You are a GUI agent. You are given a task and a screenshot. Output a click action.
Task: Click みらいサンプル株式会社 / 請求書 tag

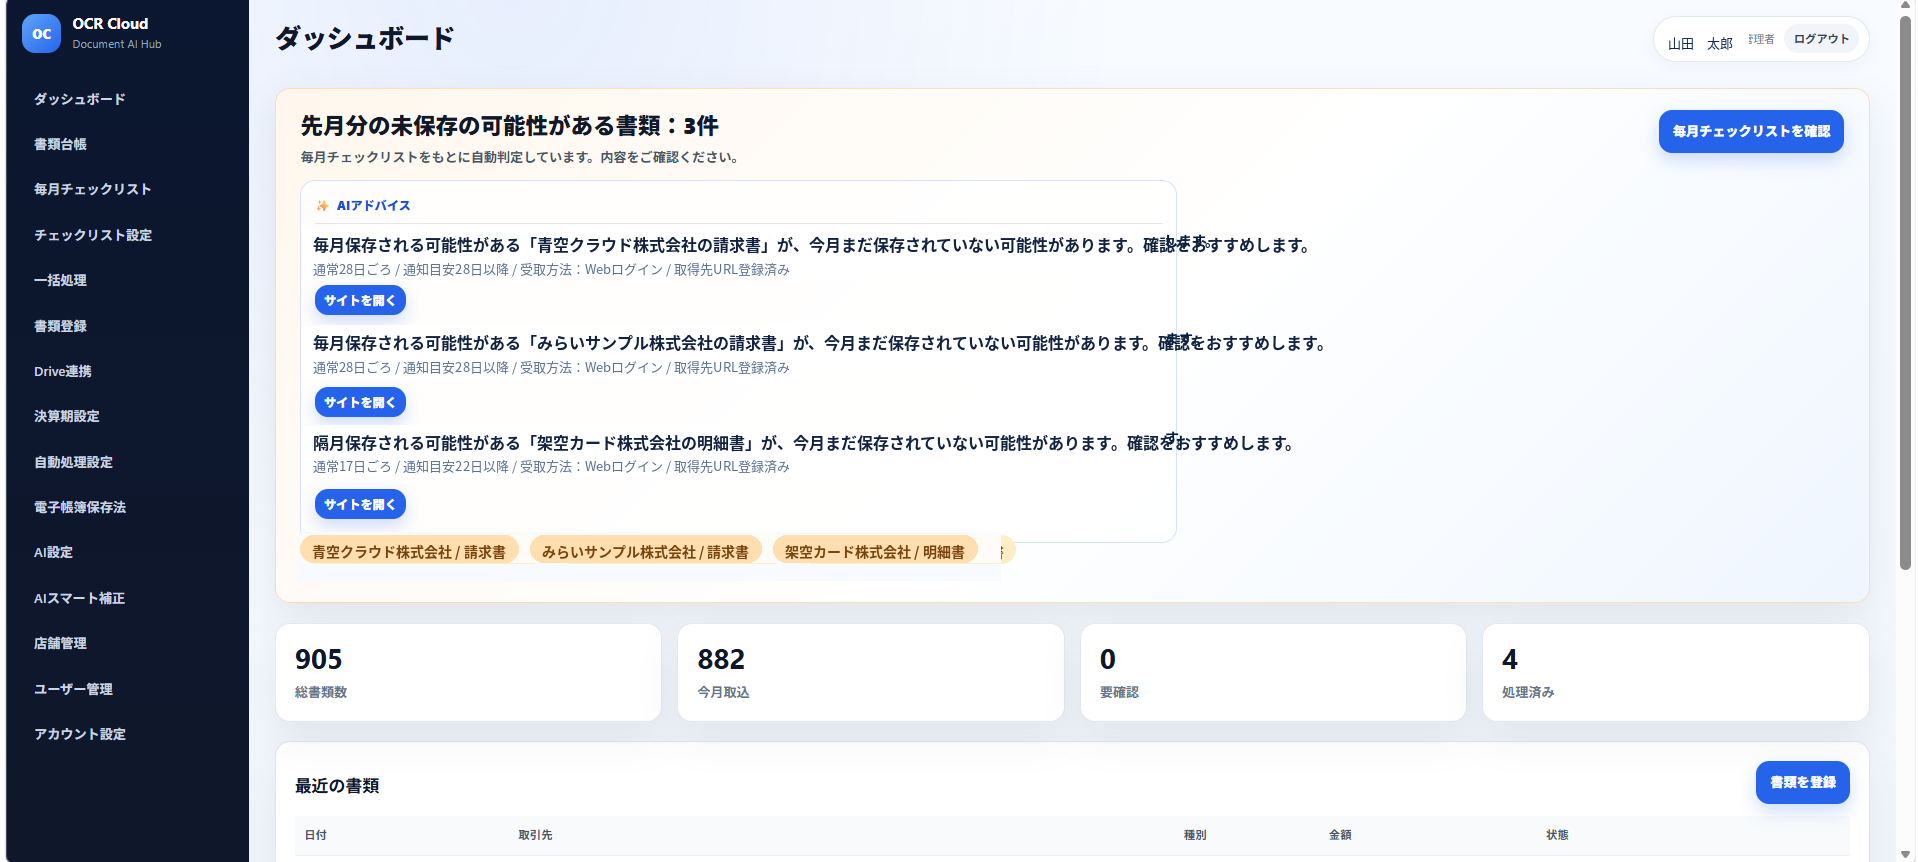(645, 552)
